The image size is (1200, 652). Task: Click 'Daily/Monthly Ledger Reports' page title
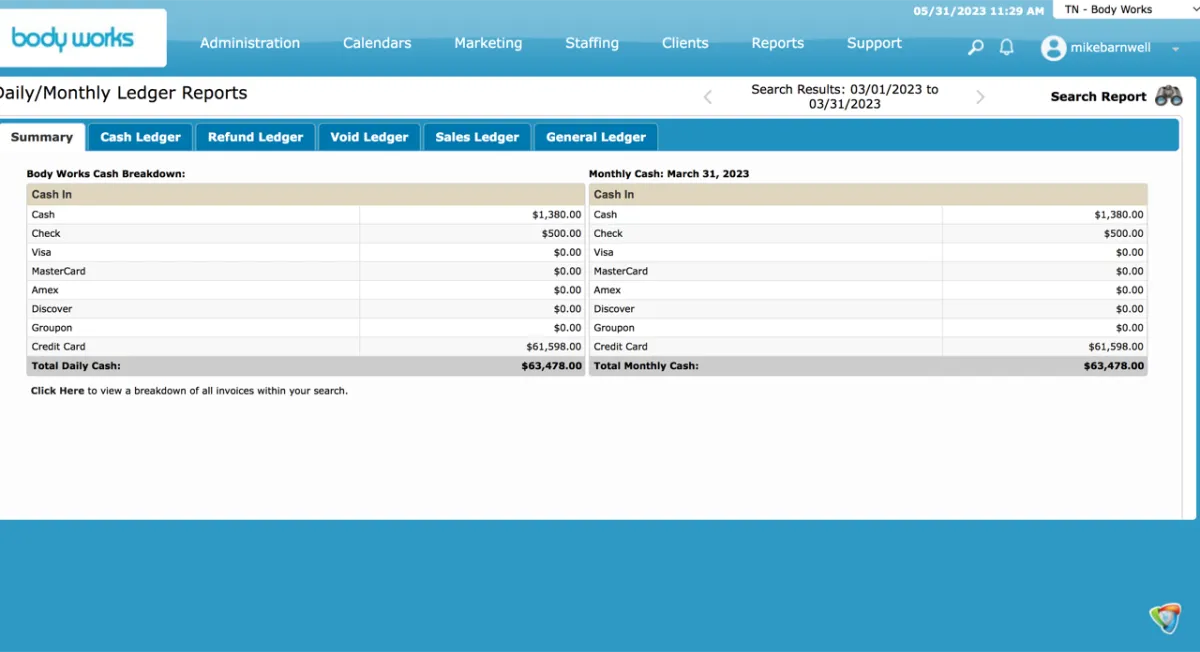point(122,93)
